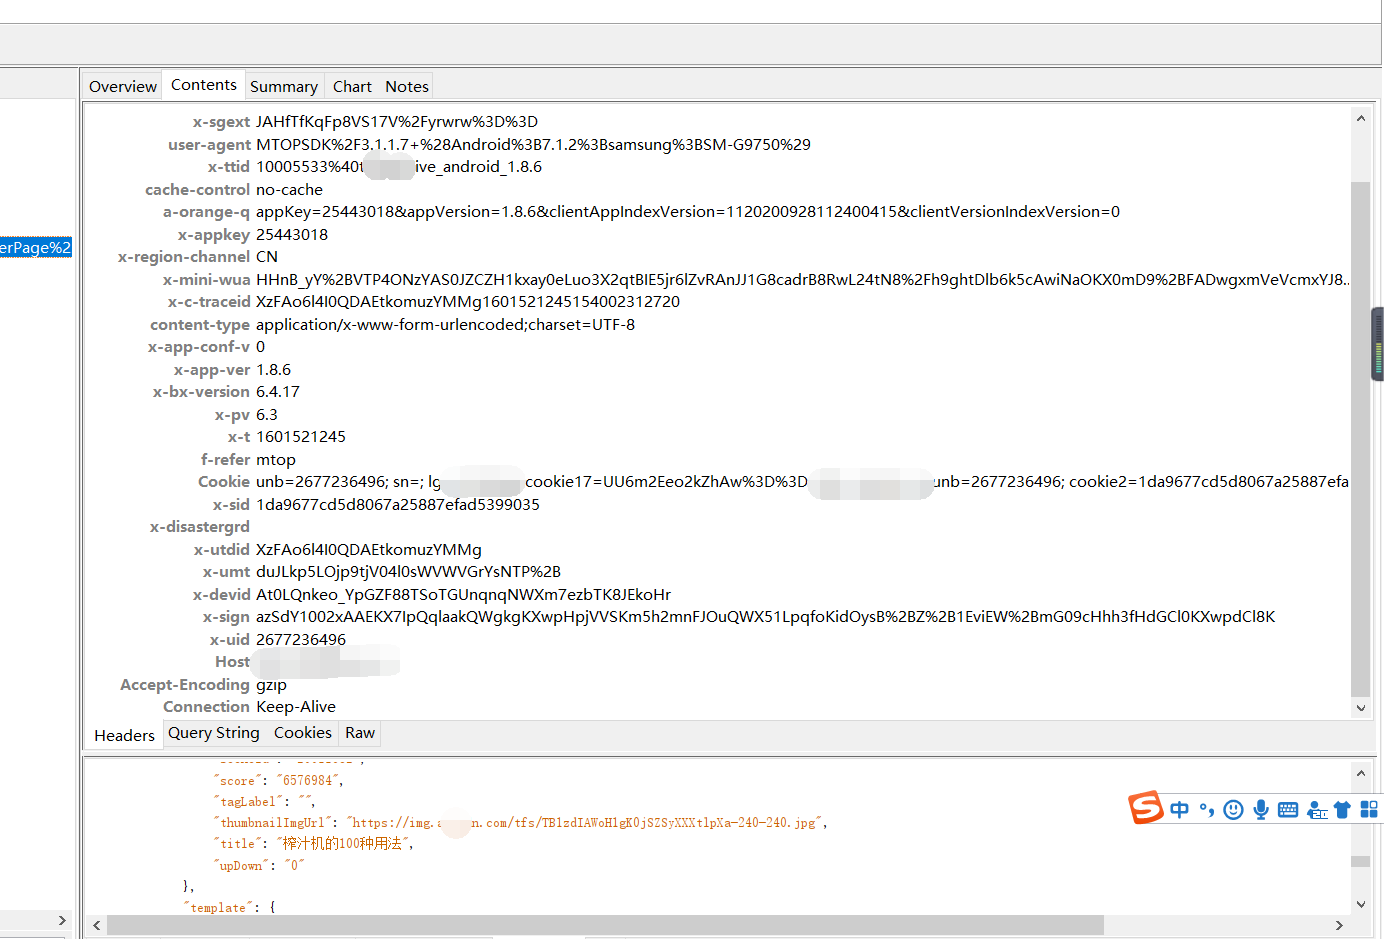Click the colored level bar on the right edge

click(1376, 346)
